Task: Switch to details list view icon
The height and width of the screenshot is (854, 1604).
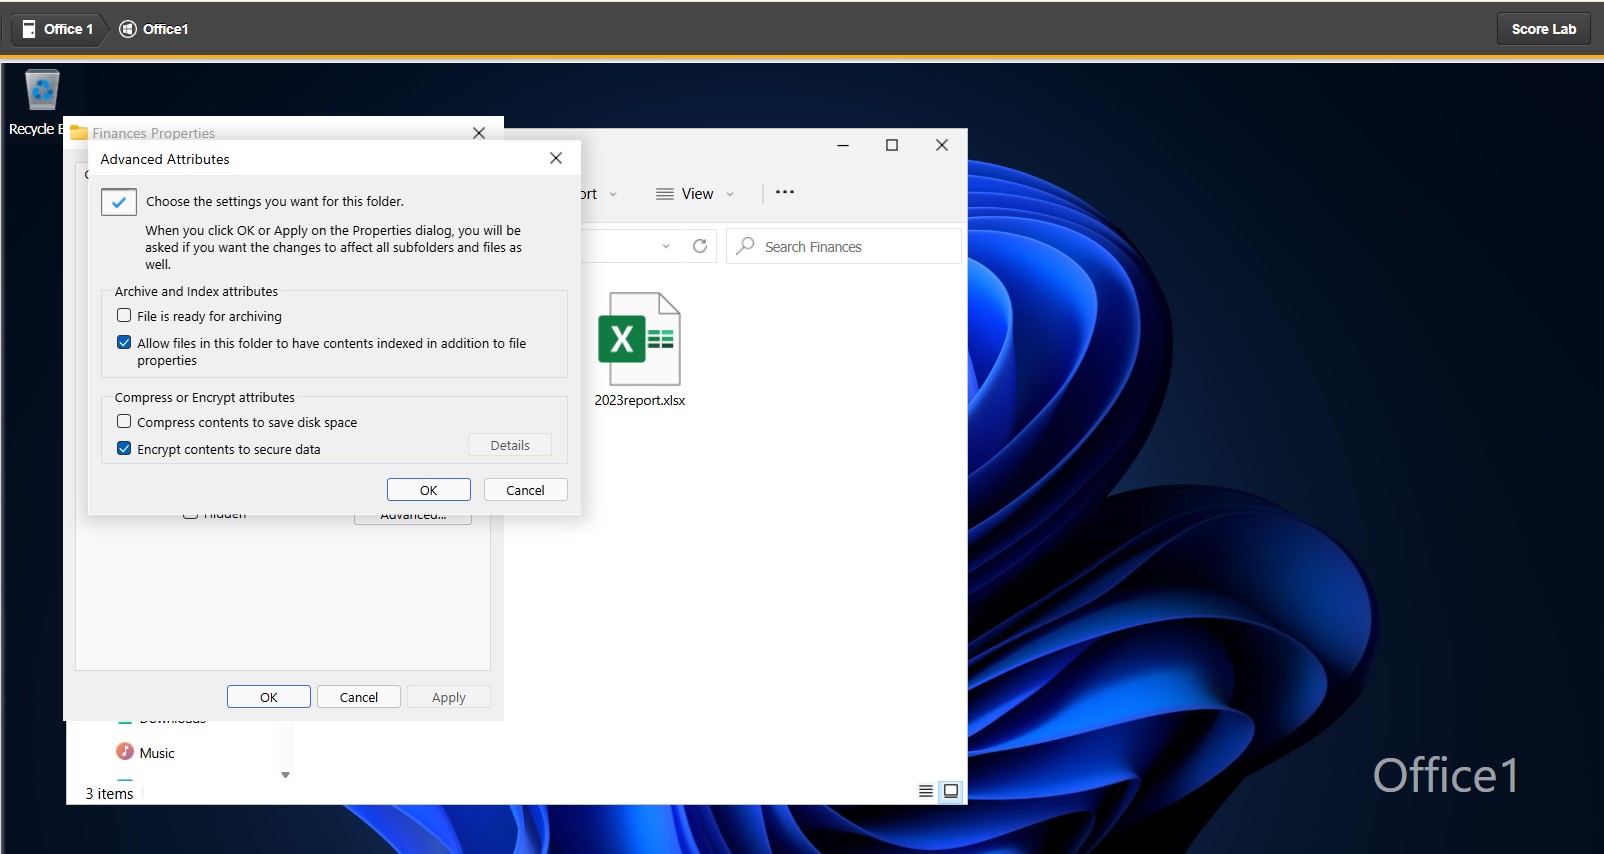Action: (x=926, y=791)
